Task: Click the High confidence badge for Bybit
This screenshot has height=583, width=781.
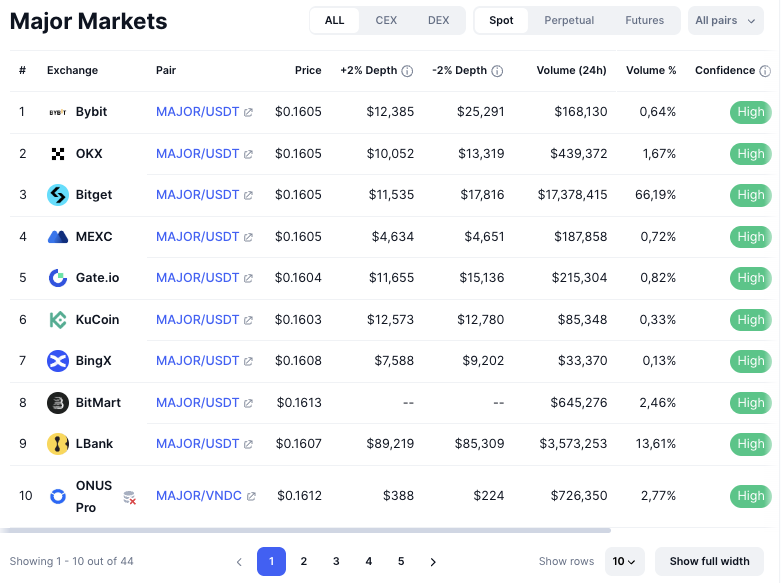Action: coord(751,112)
